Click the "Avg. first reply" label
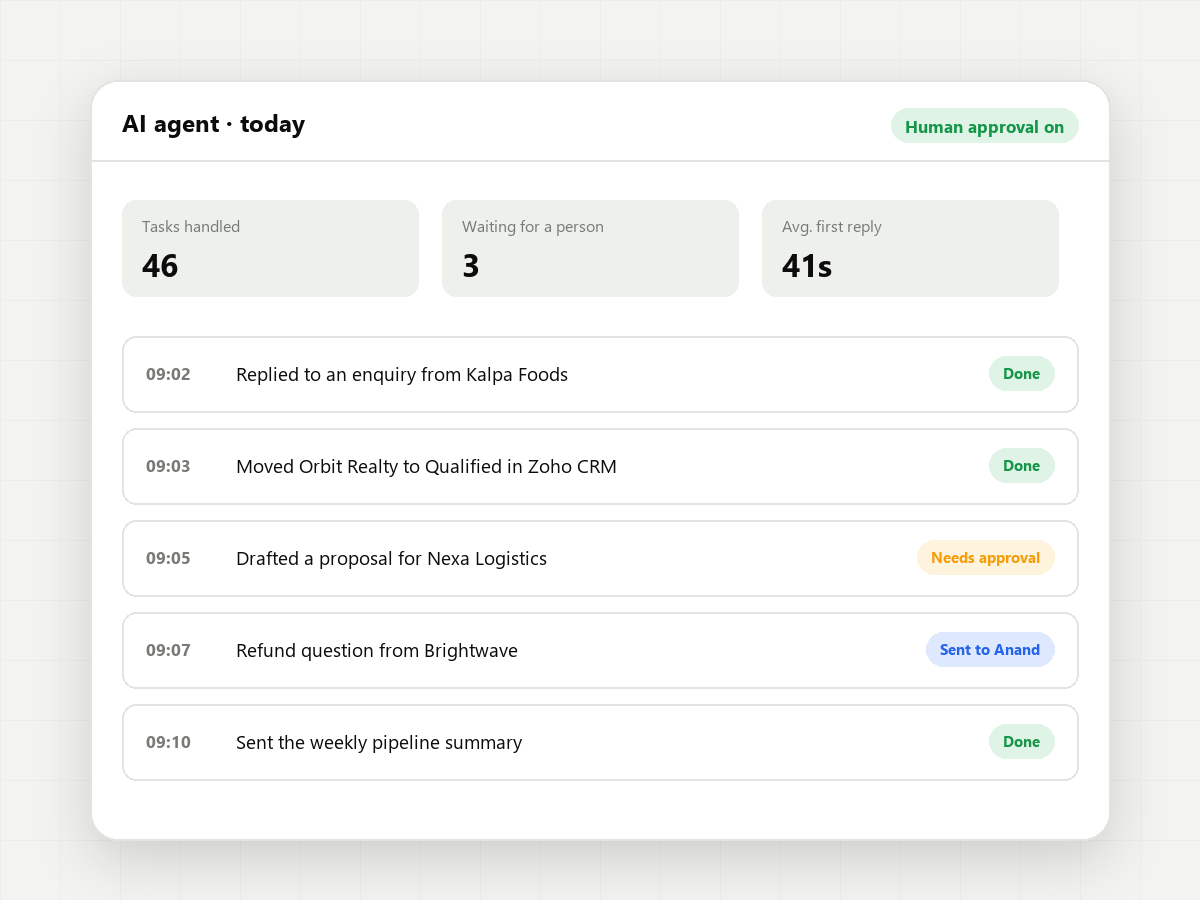 832,227
